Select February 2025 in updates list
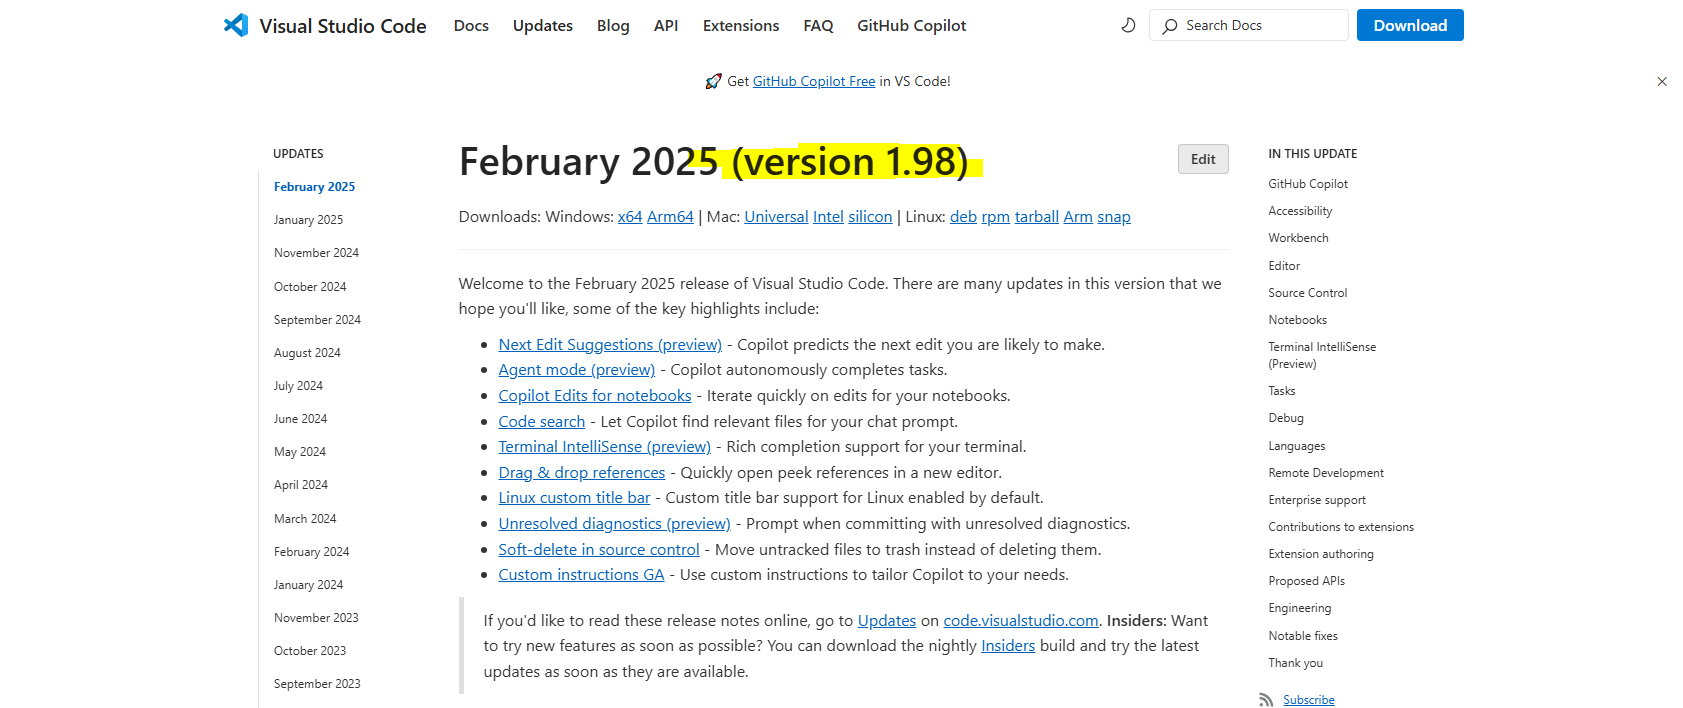Image resolution: width=1683 pixels, height=708 pixels. pos(314,187)
